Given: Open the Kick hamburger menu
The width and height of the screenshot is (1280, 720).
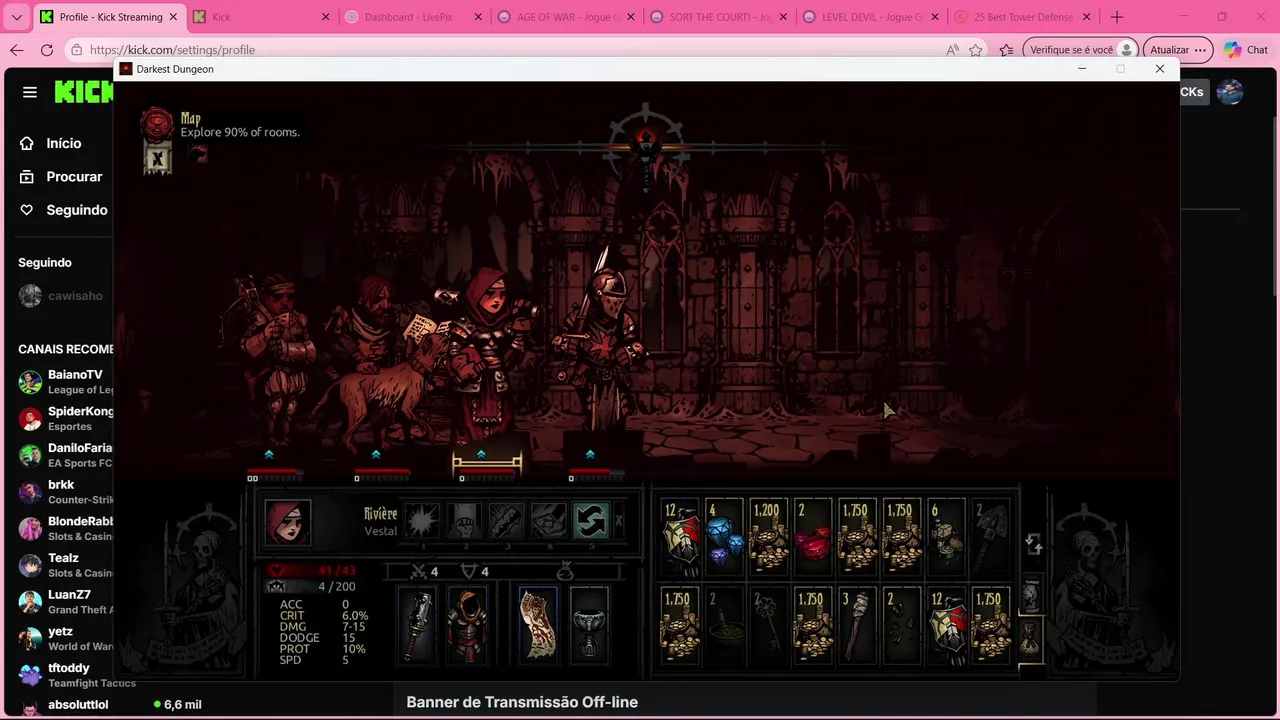Looking at the screenshot, I should tap(30, 92).
